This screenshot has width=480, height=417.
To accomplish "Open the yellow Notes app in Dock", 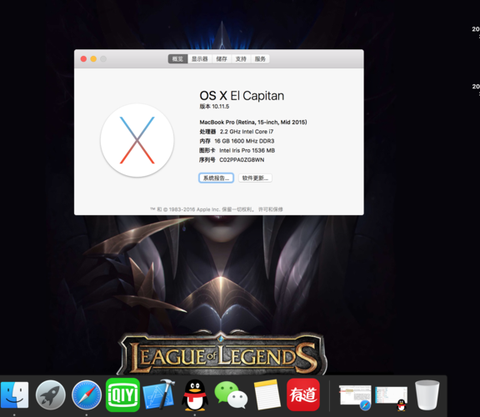I will pos(267,395).
